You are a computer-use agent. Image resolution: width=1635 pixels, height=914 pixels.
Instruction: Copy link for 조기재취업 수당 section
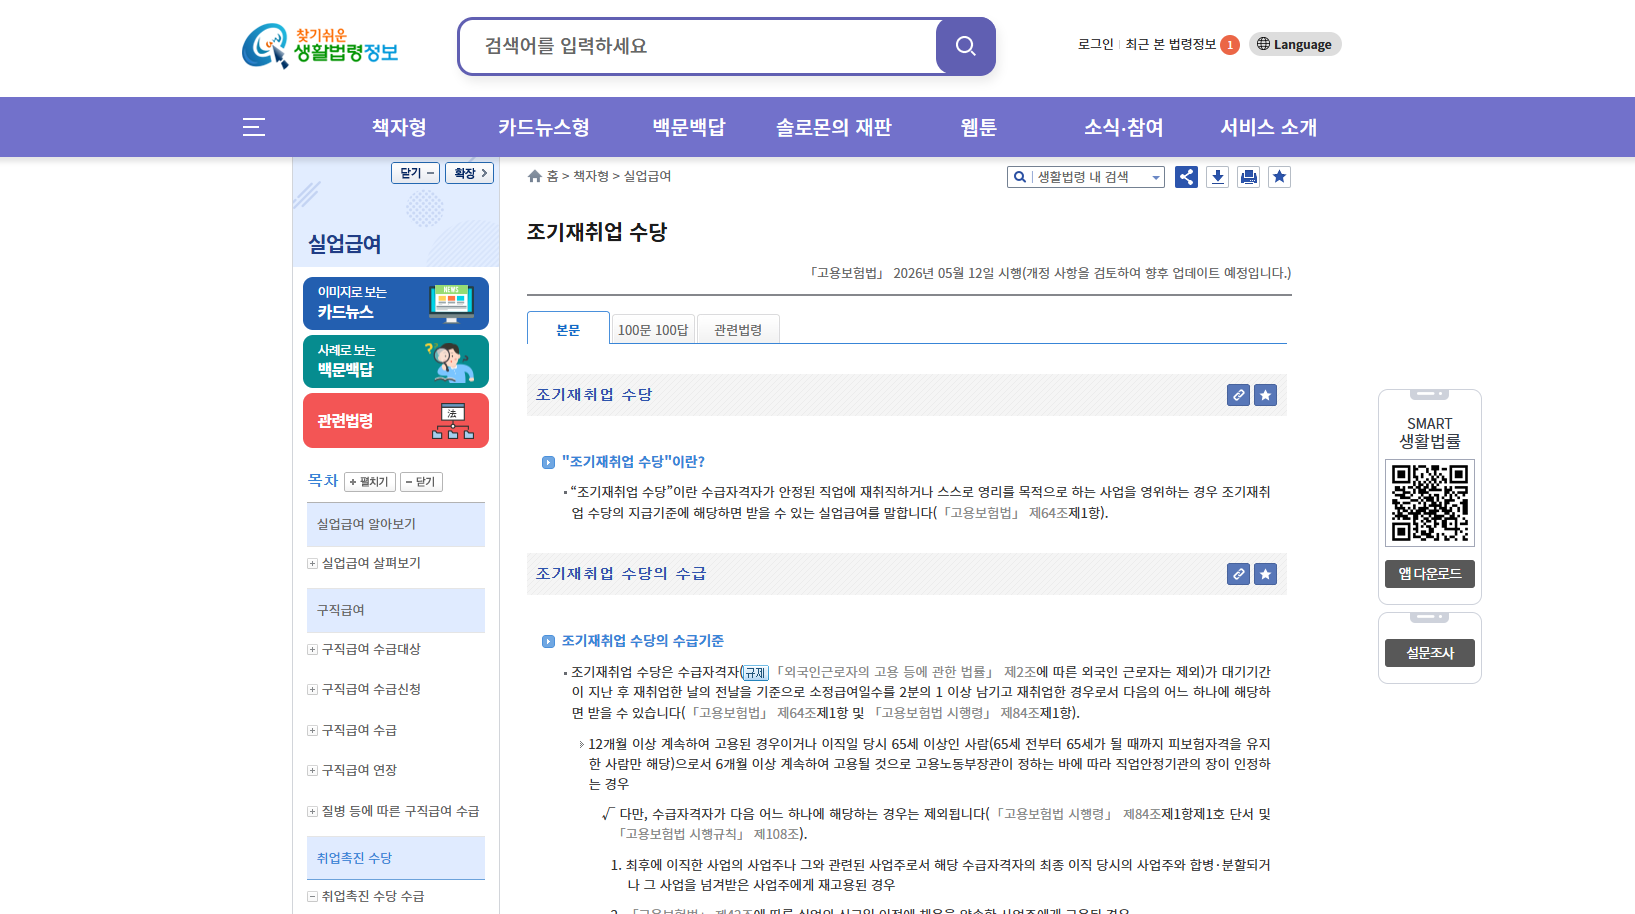click(1238, 395)
